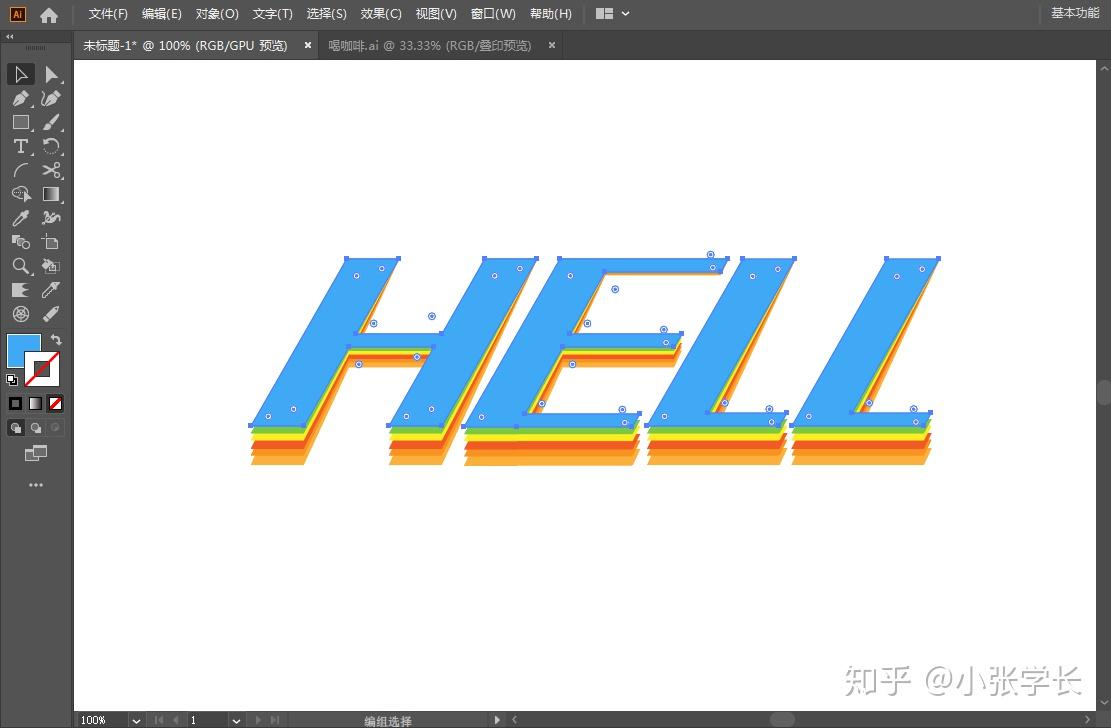Open the artboard navigation dropdown

[236, 720]
